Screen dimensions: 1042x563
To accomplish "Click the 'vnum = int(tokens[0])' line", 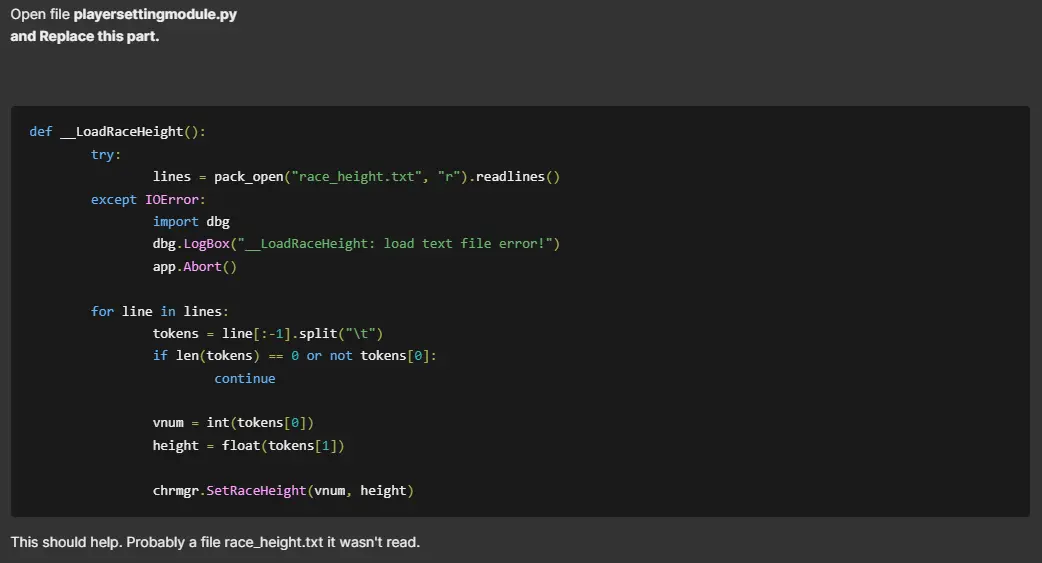I will (240, 423).
